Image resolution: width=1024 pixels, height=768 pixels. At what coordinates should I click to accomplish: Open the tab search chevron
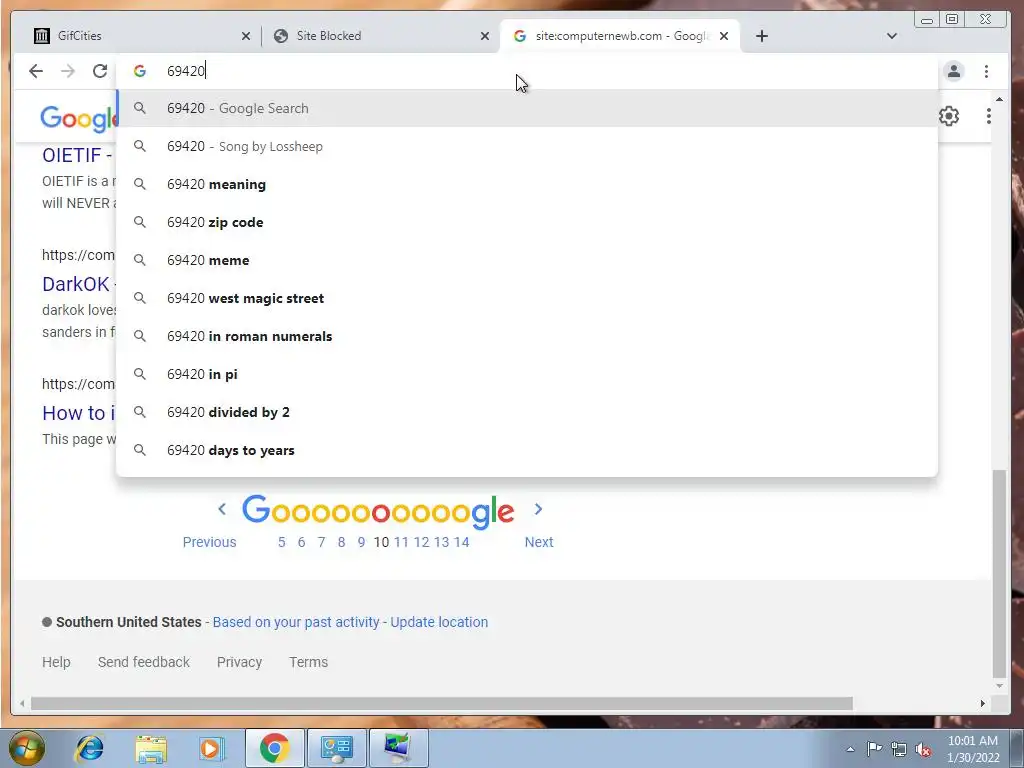tap(891, 36)
